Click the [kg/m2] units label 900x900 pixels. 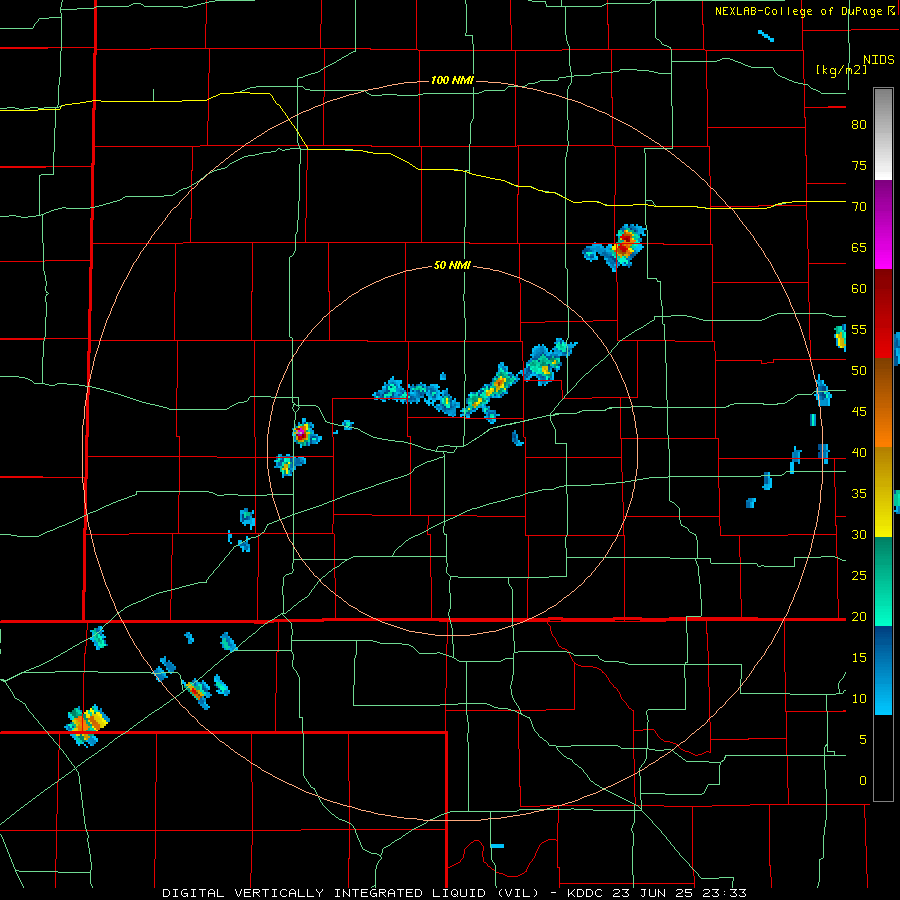841,70
